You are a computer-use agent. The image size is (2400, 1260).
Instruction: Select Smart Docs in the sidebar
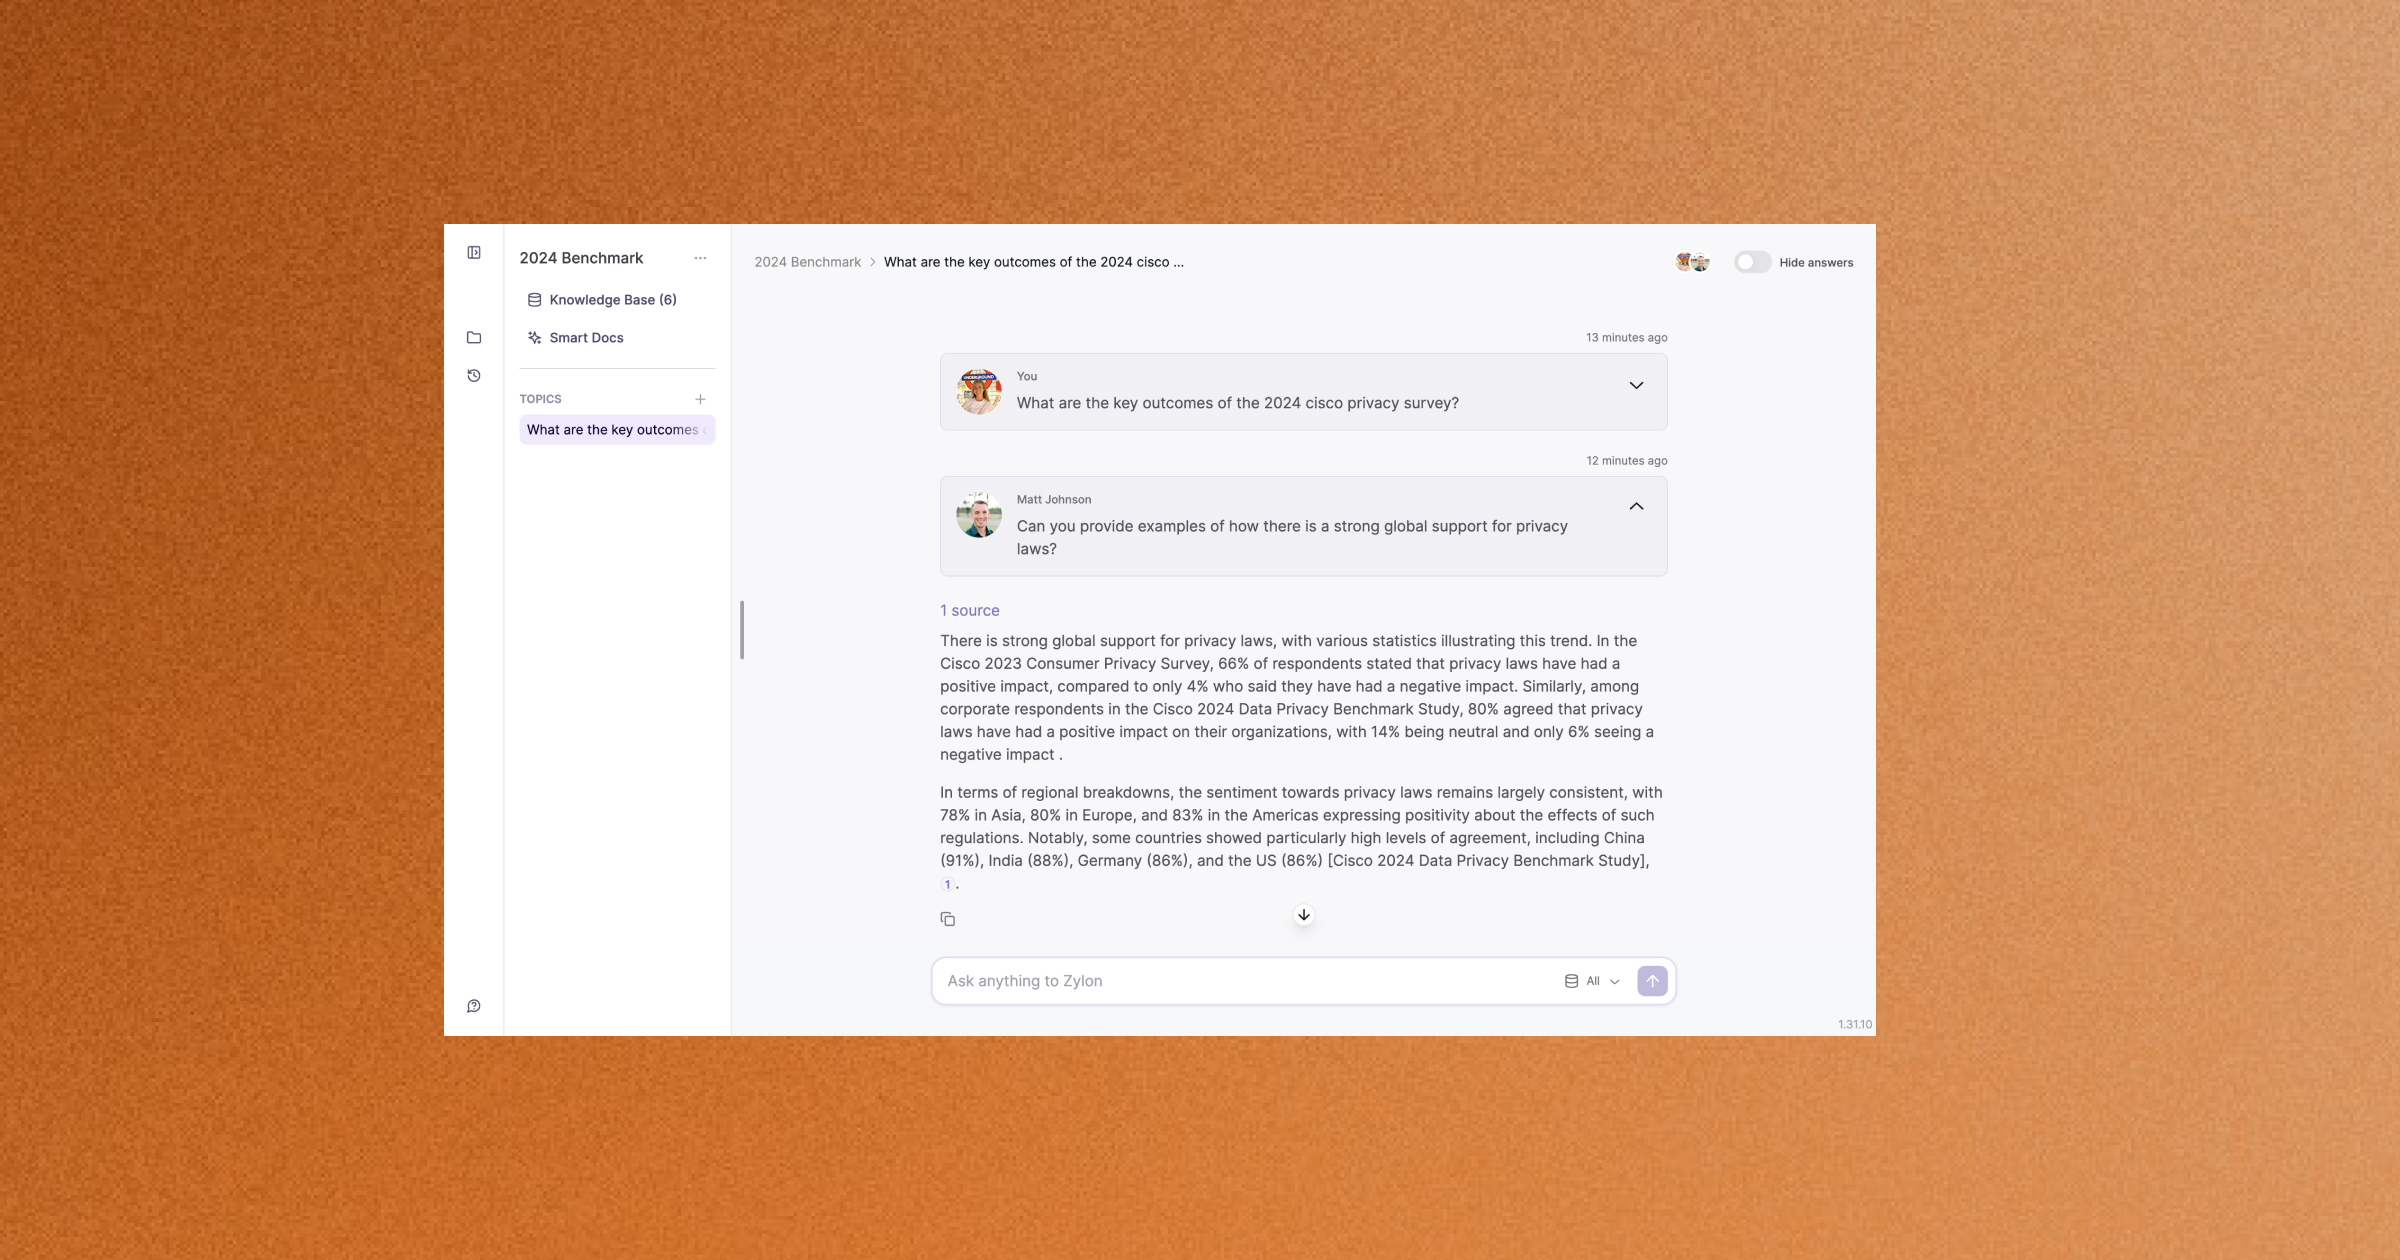[x=586, y=337]
